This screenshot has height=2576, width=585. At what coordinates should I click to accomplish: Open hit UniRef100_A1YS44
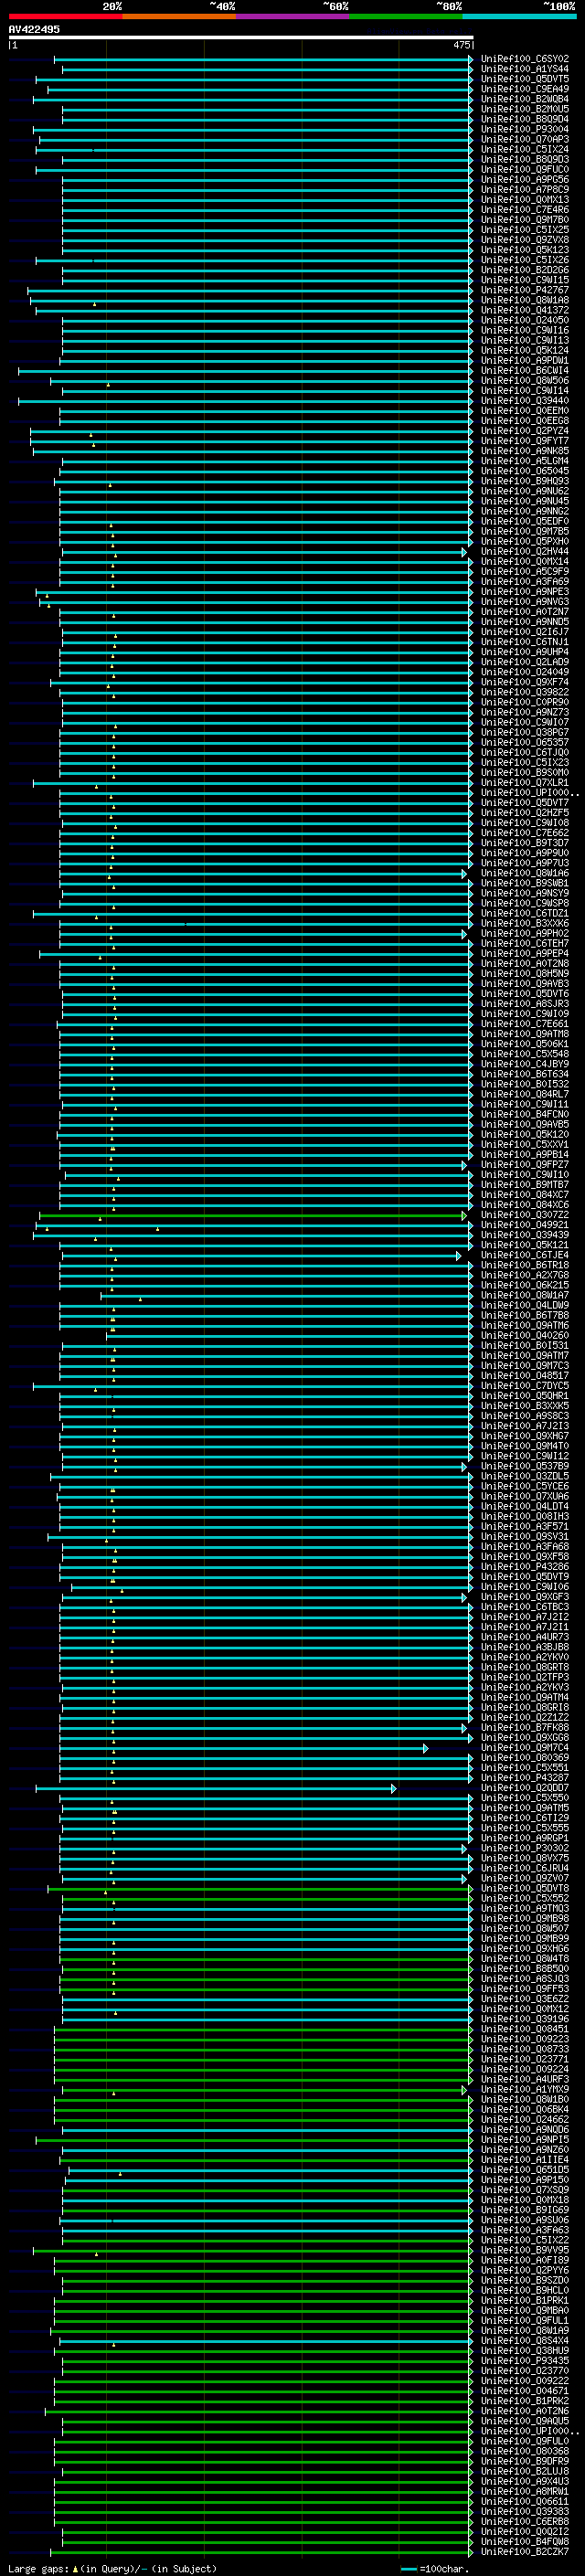pyautogui.click(x=525, y=69)
